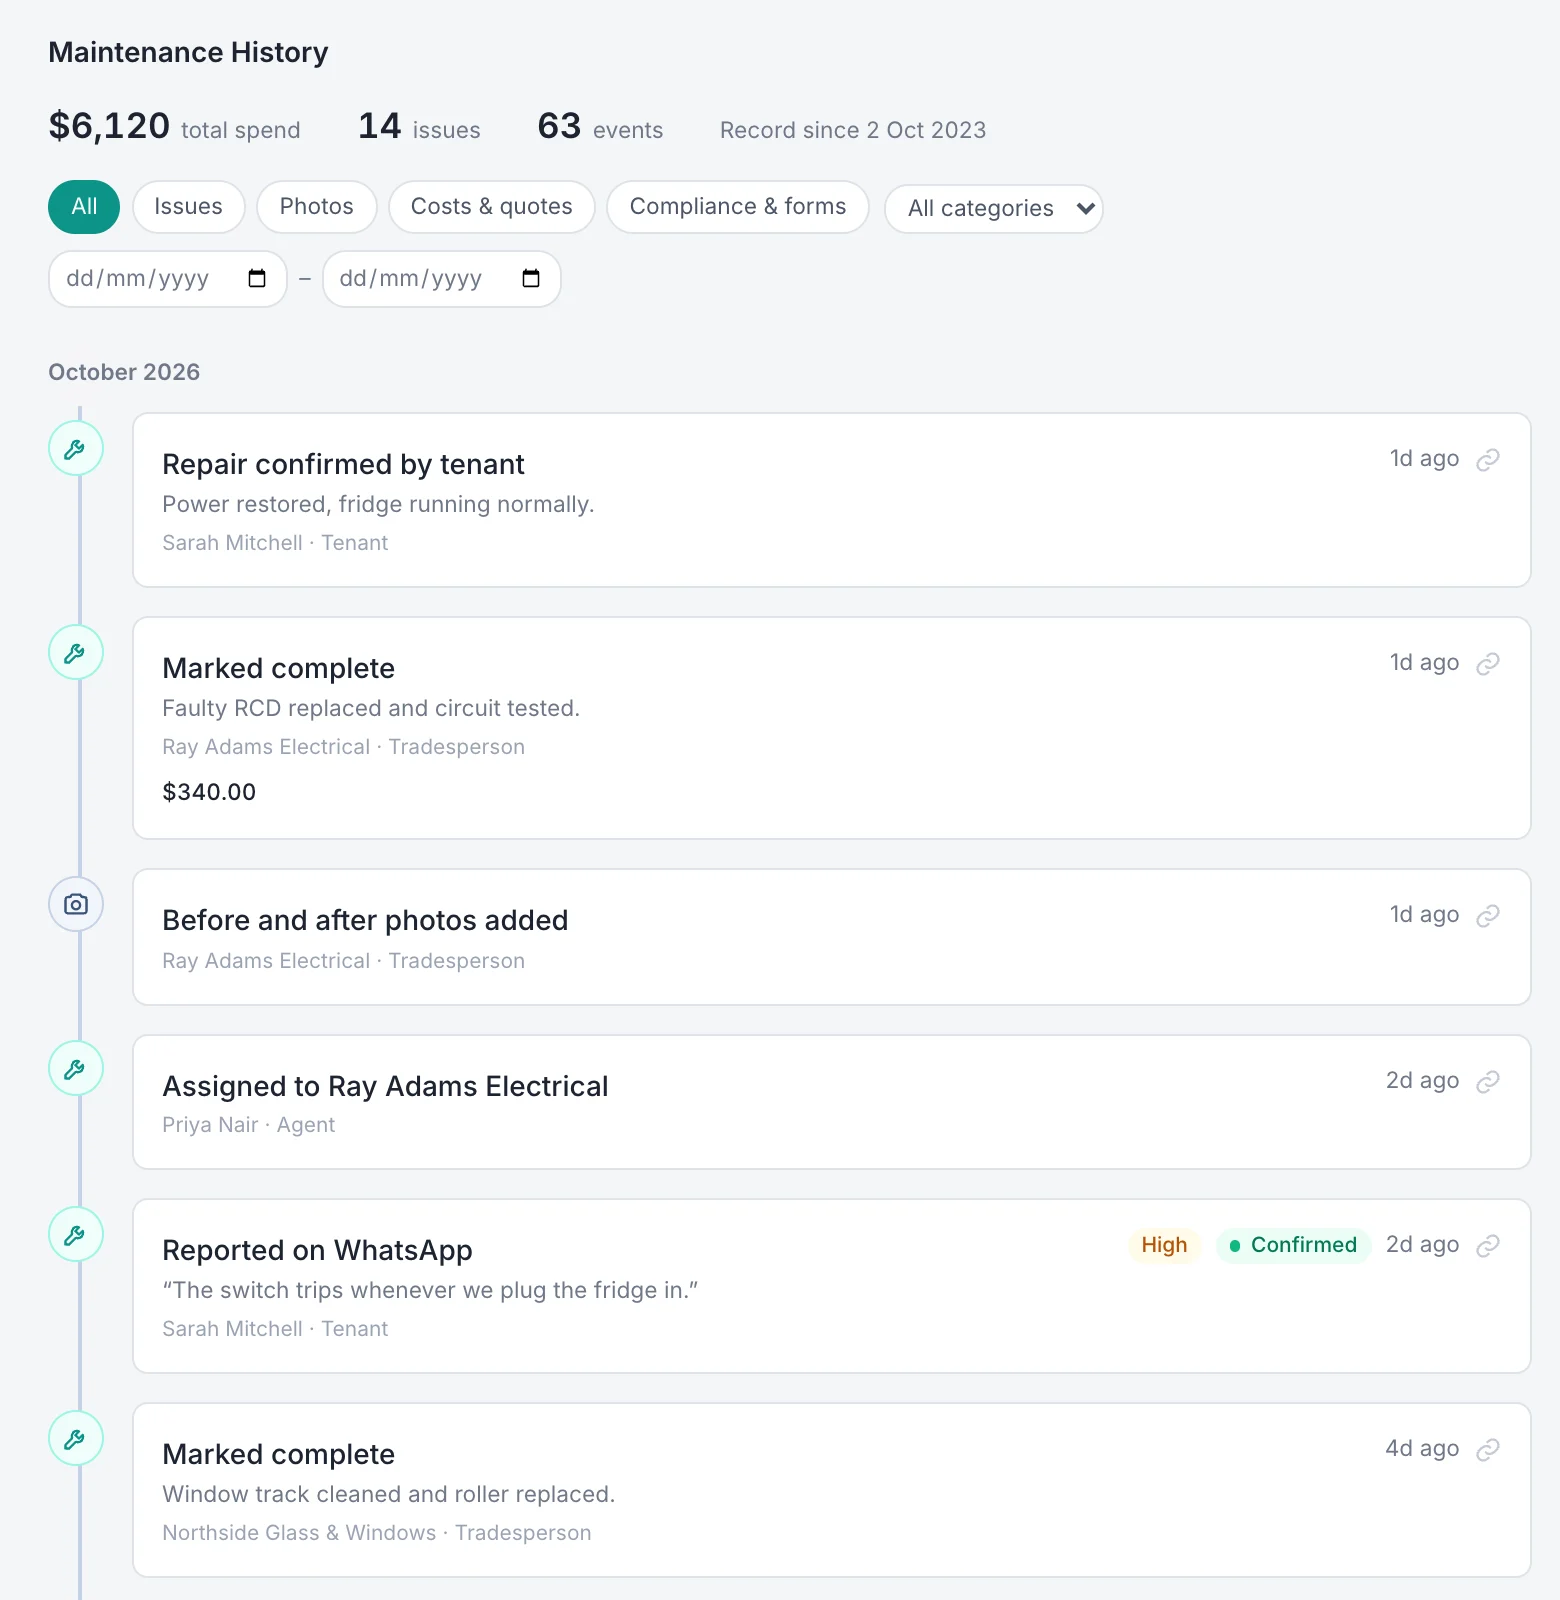Viewport: 1560px width, 1600px height.
Task: Copy link for Window track cleaned event
Action: (1488, 1449)
